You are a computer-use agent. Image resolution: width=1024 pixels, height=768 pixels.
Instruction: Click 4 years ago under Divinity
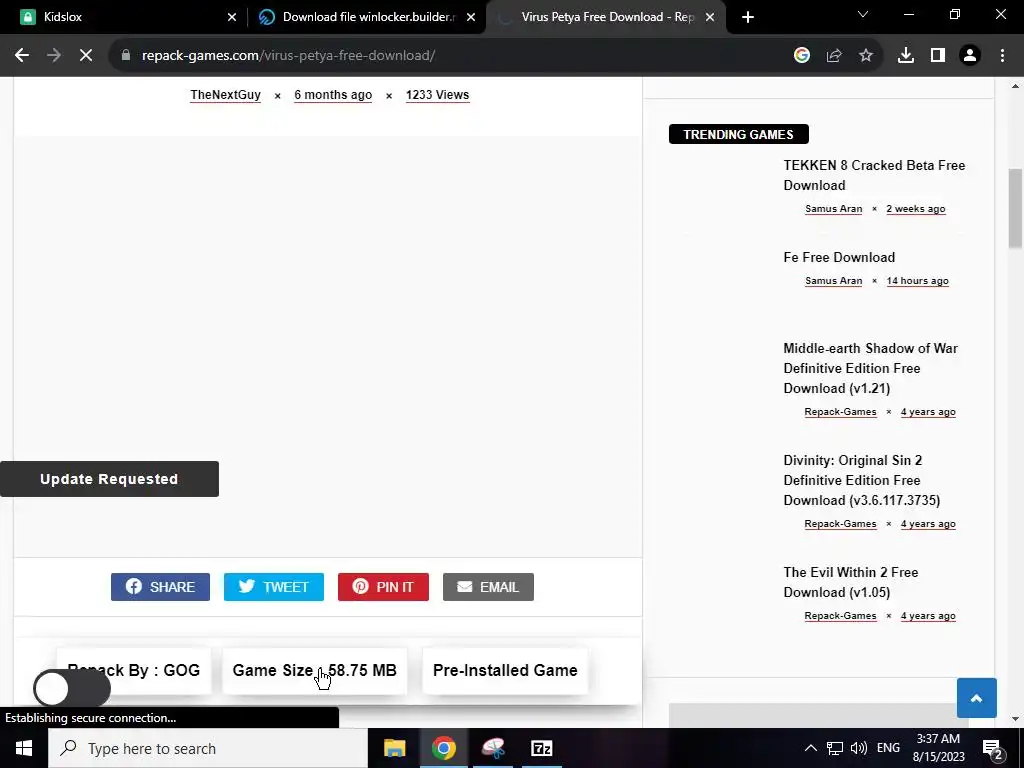pyautogui.click(x=928, y=524)
